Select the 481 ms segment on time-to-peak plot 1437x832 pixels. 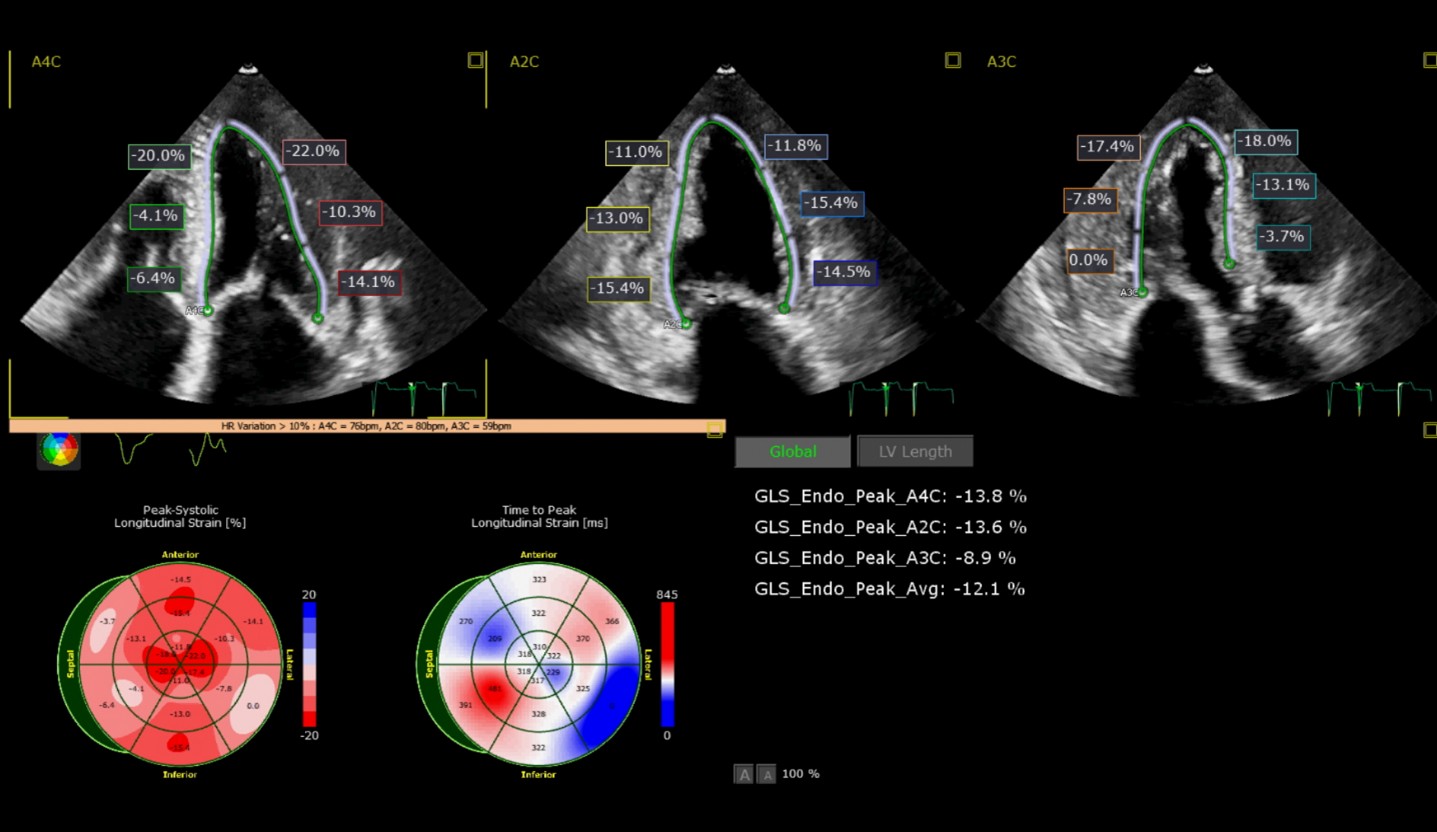(493, 688)
